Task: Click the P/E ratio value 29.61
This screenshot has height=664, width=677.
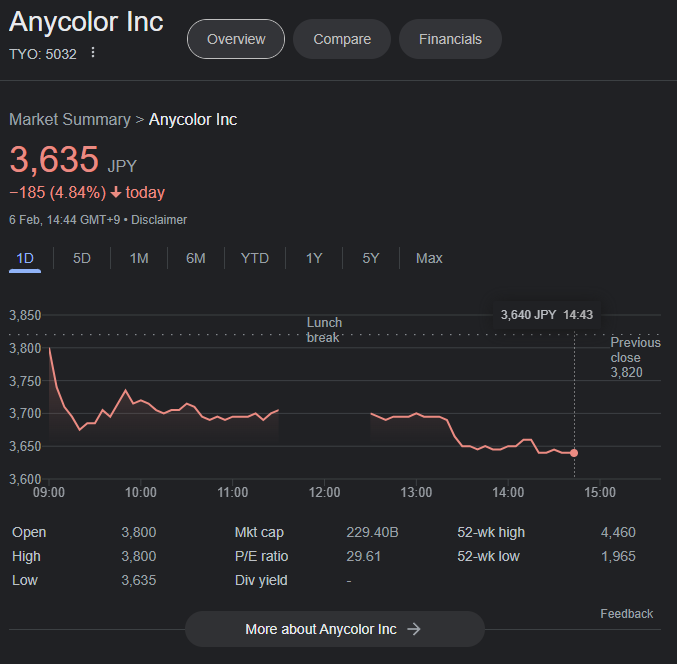Action: tap(364, 556)
